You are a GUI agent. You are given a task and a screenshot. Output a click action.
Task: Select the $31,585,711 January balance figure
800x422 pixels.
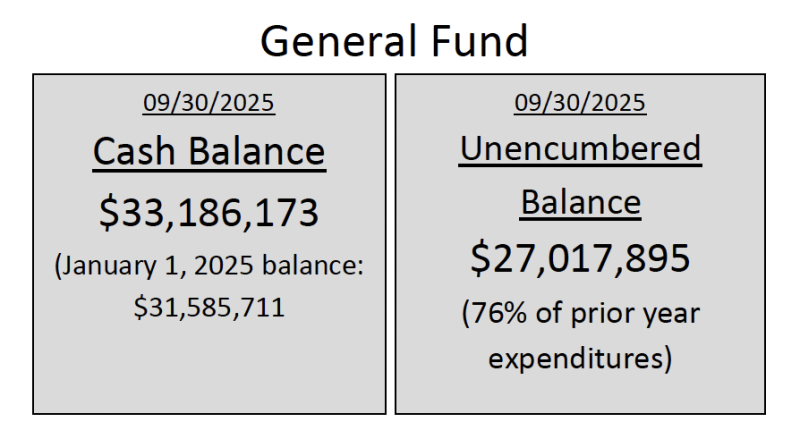[x=209, y=306]
